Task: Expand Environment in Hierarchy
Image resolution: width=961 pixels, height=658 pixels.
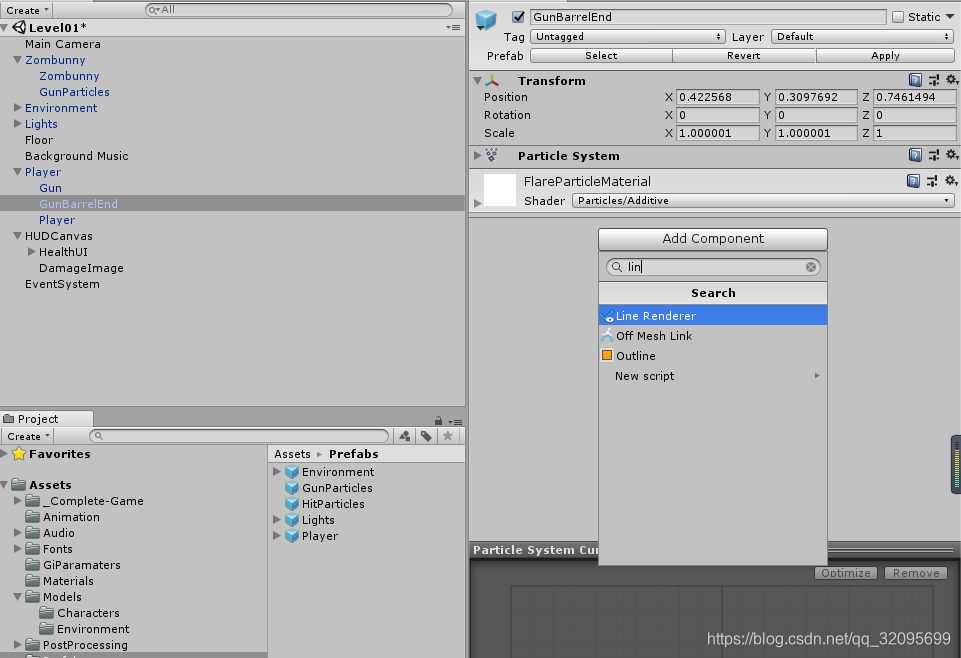Action: (17, 107)
